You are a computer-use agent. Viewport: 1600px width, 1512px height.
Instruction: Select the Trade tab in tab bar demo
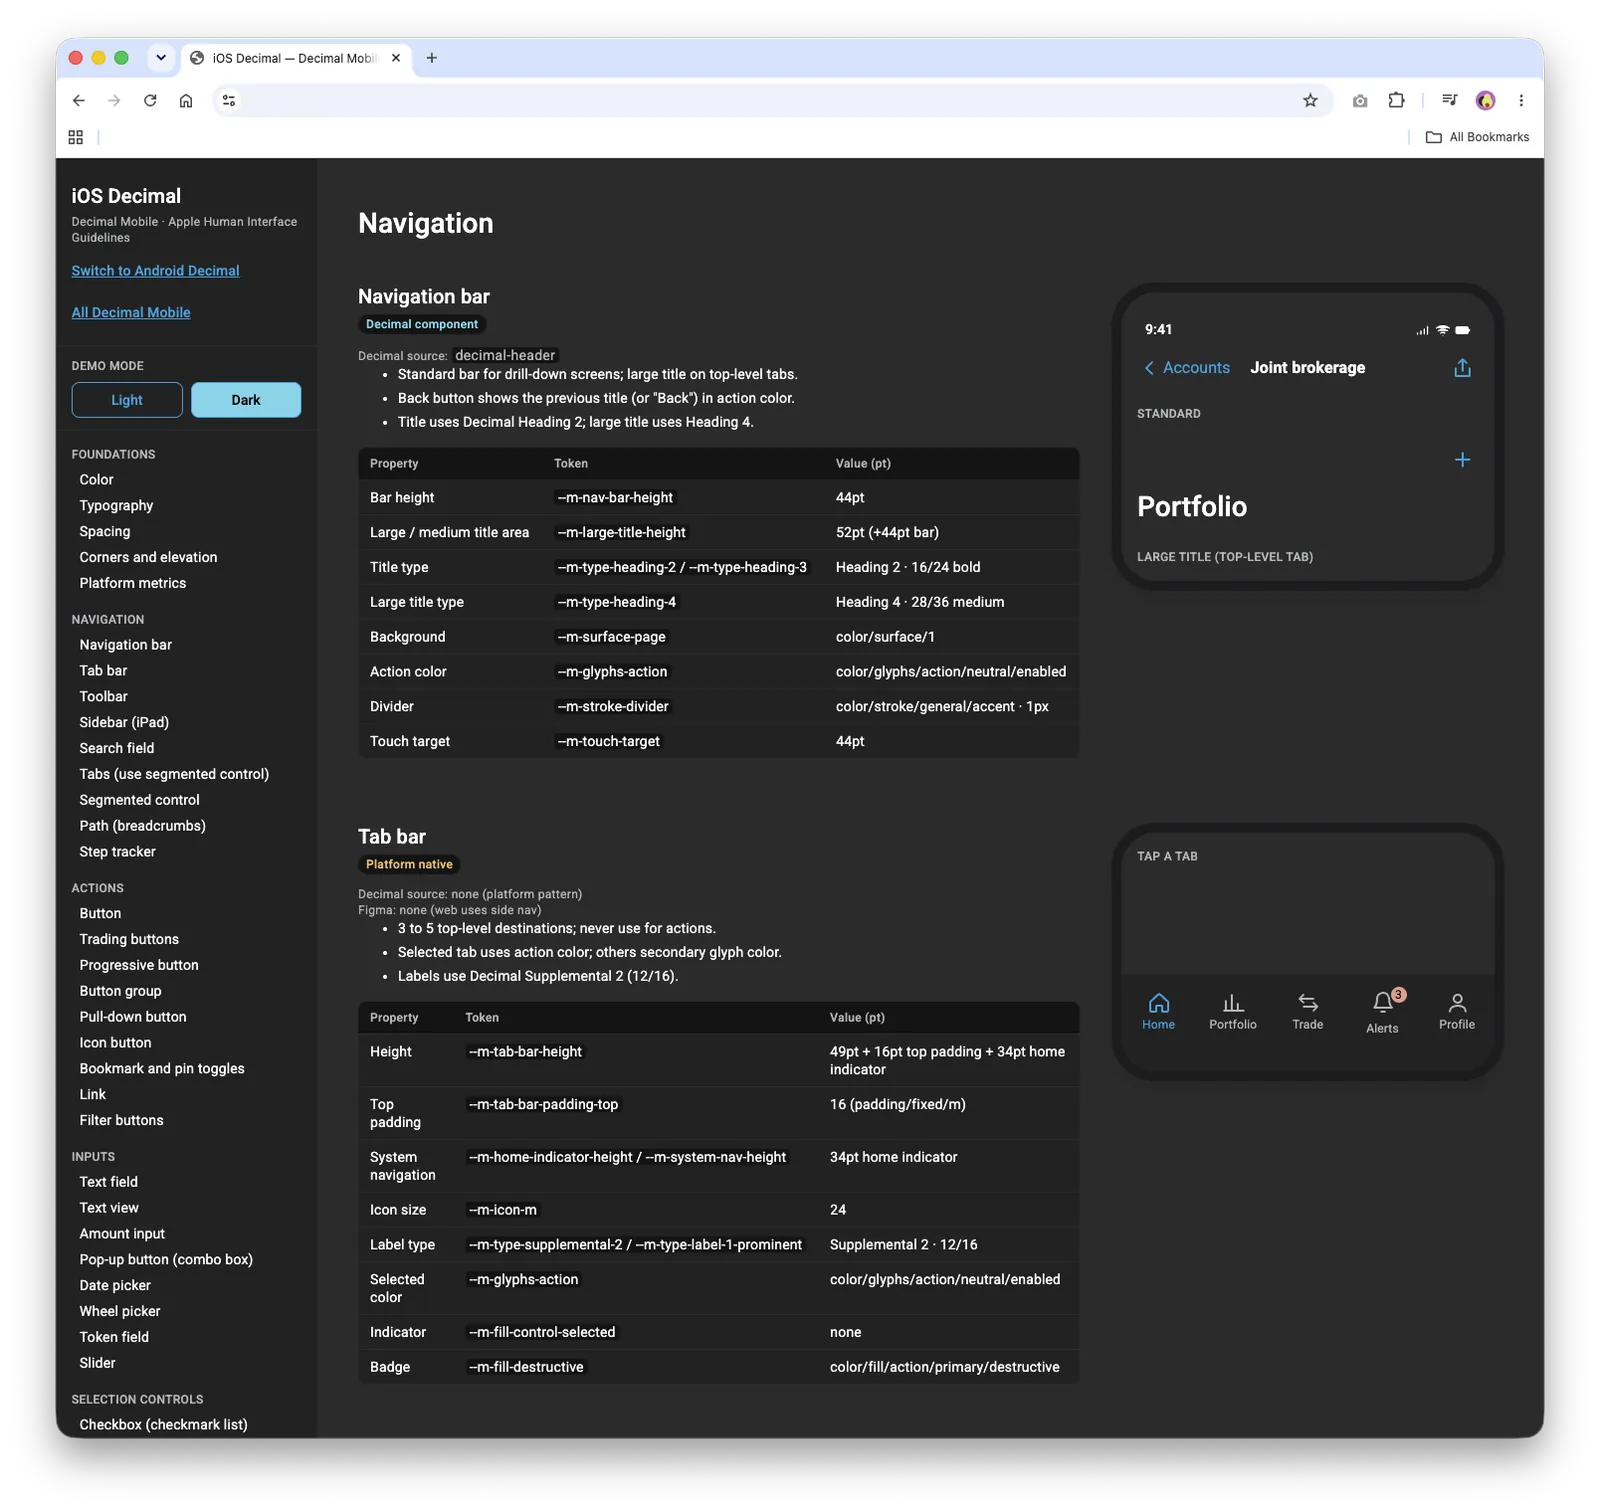click(x=1307, y=1011)
